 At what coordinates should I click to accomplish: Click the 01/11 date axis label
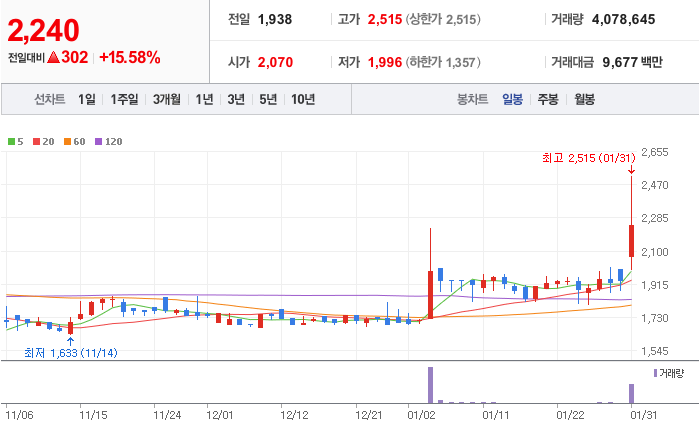(496, 415)
